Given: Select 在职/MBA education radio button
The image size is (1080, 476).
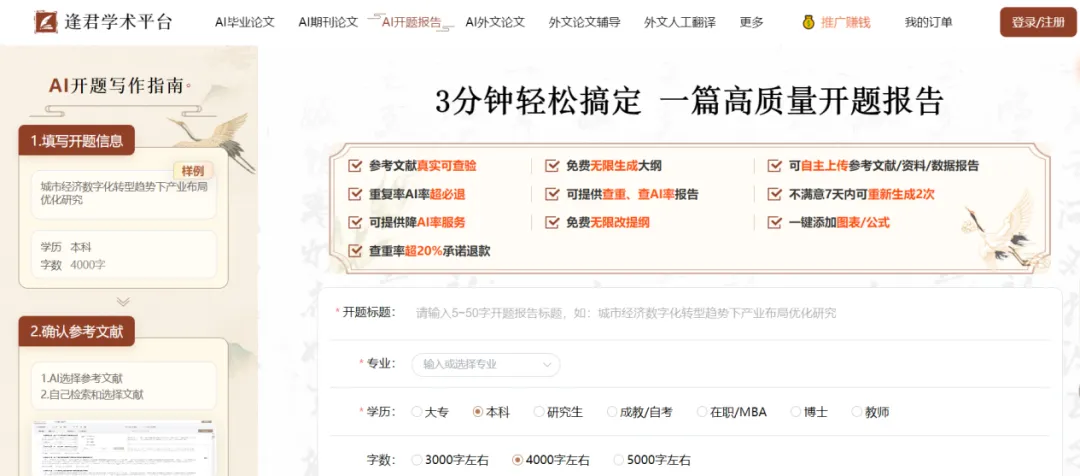Looking at the screenshot, I should click(x=703, y=412).
